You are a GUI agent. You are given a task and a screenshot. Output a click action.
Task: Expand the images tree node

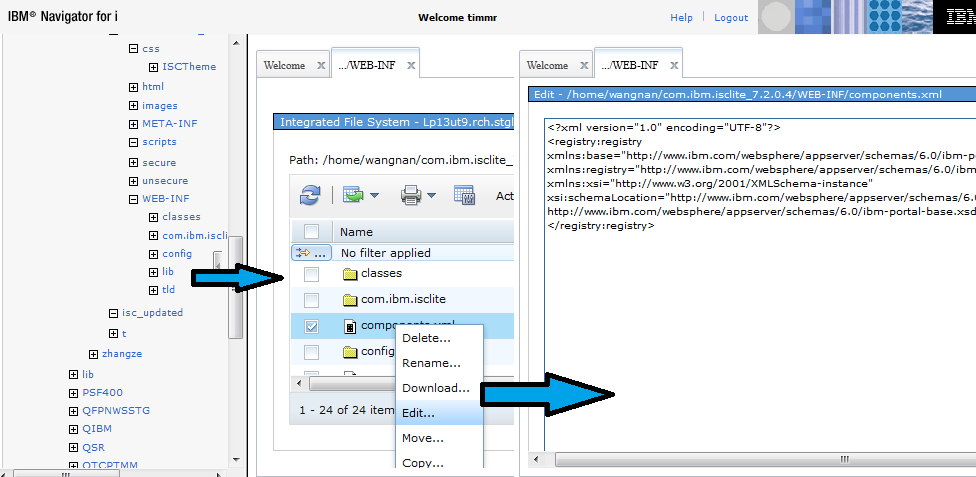click(133, 106)
